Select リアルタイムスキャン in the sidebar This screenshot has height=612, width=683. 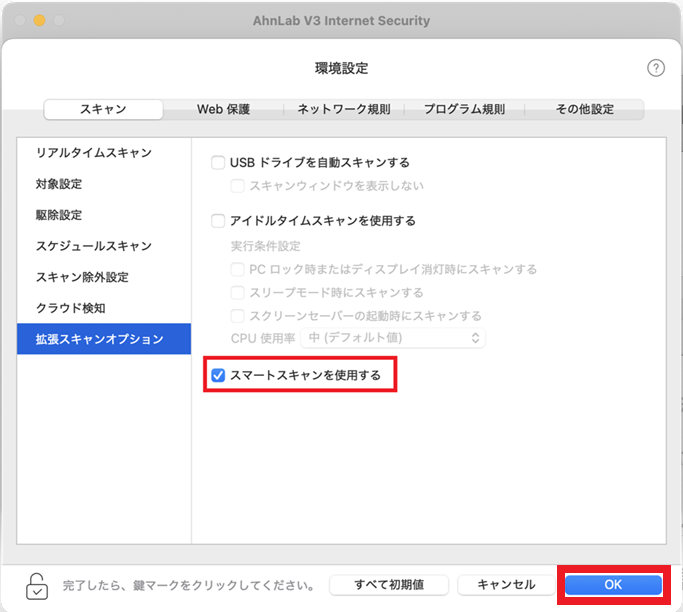(104, 153)
